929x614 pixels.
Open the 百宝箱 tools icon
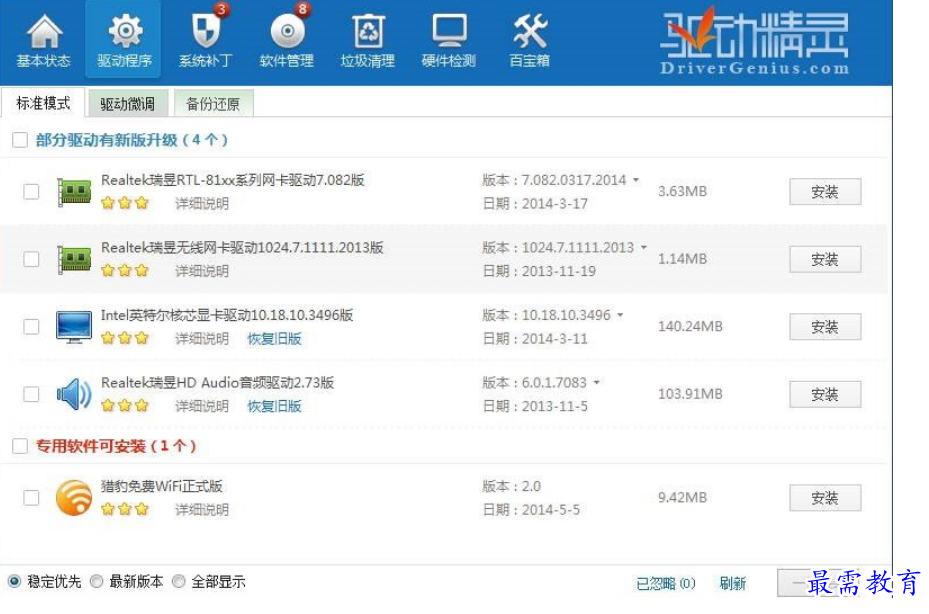click(x=530, y=31)
